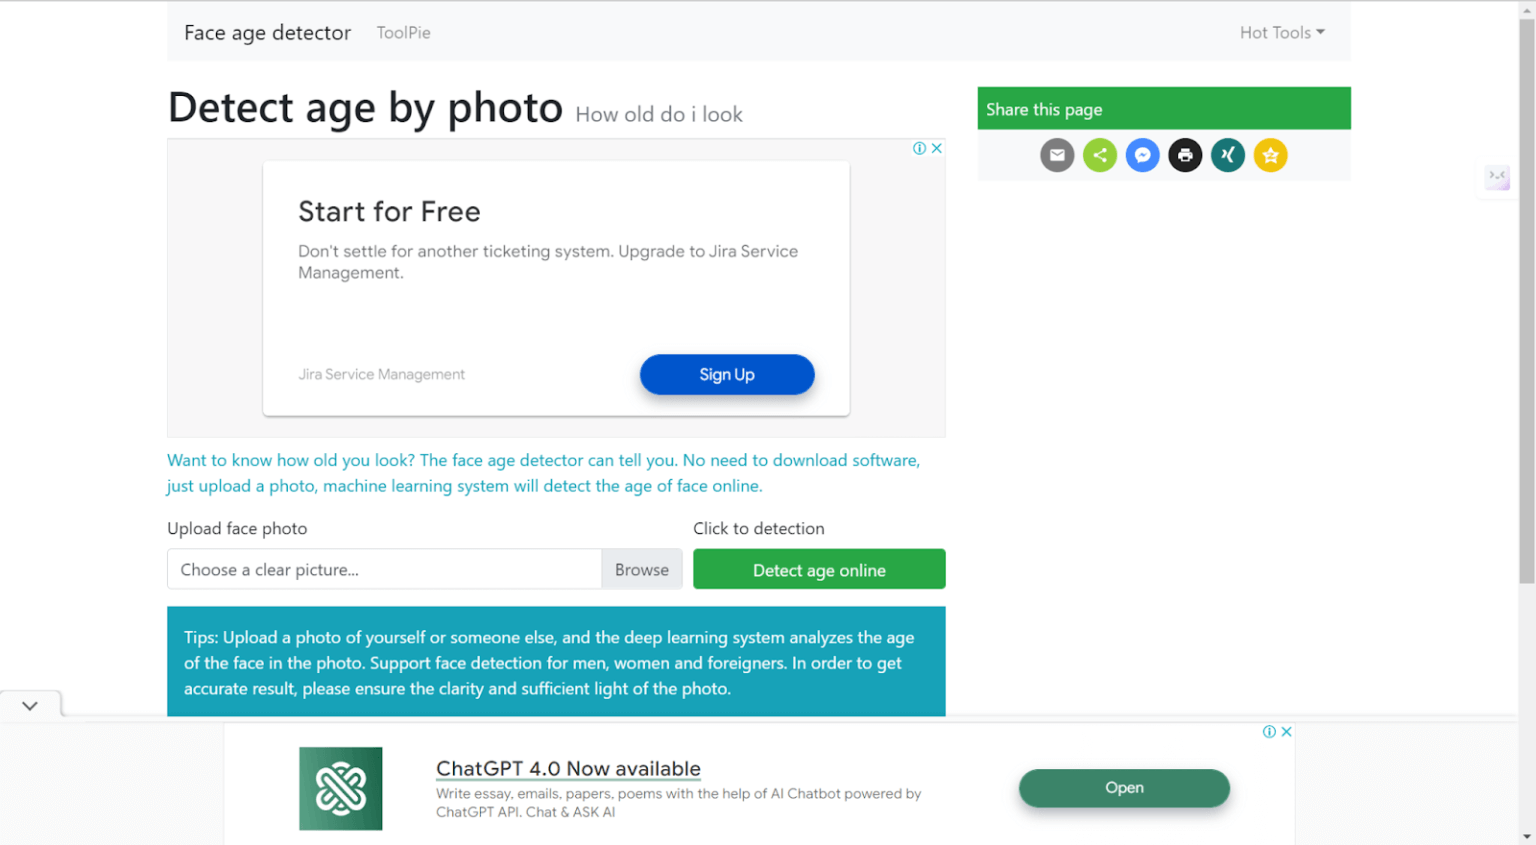
Task: Click the top ad info icon
Action: [919, 148]
